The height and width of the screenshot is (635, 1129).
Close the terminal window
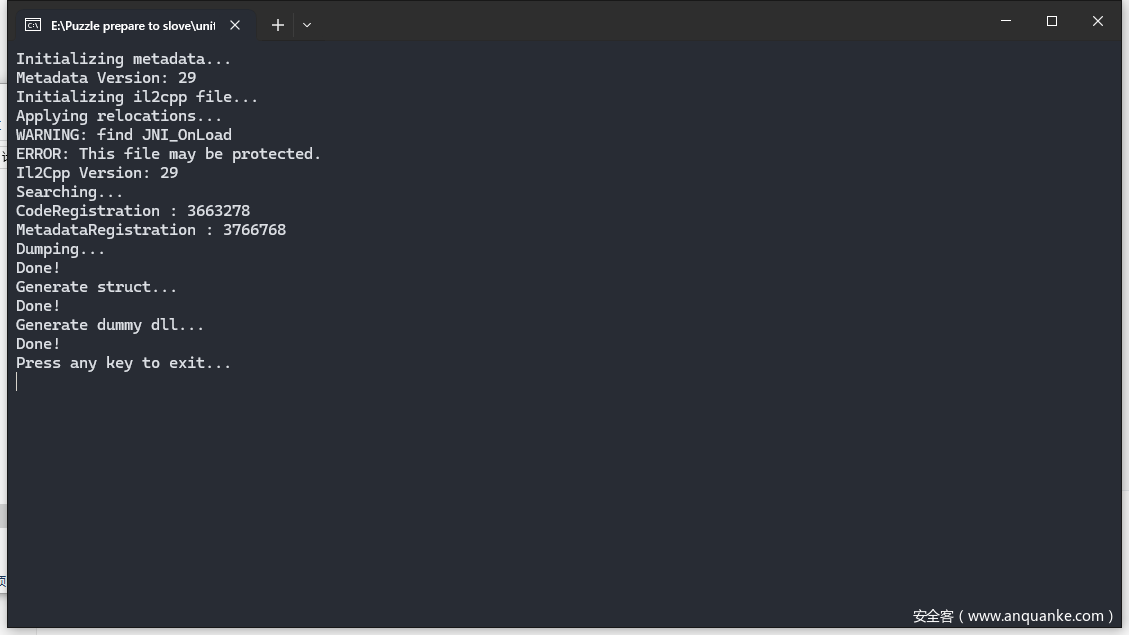click(x=1097, y=21)
